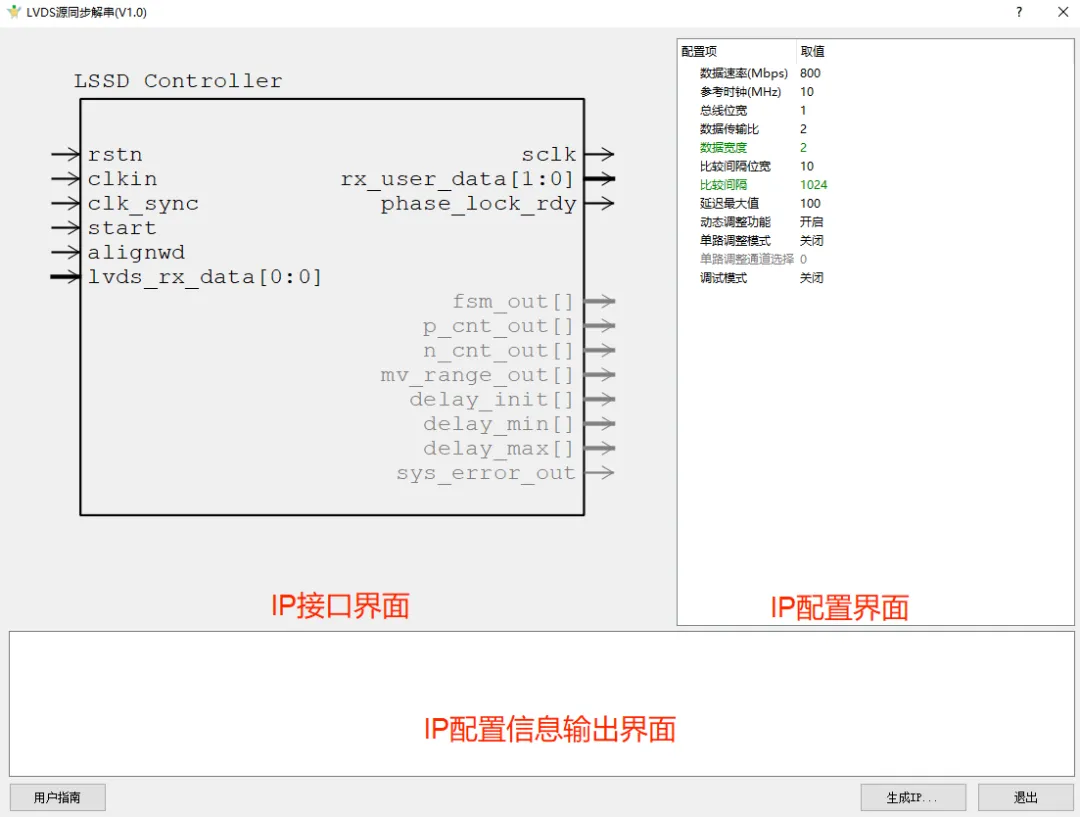1080x817 pixels.
Task: Click the 总线位宽 value cell
Action: (803, 111)
